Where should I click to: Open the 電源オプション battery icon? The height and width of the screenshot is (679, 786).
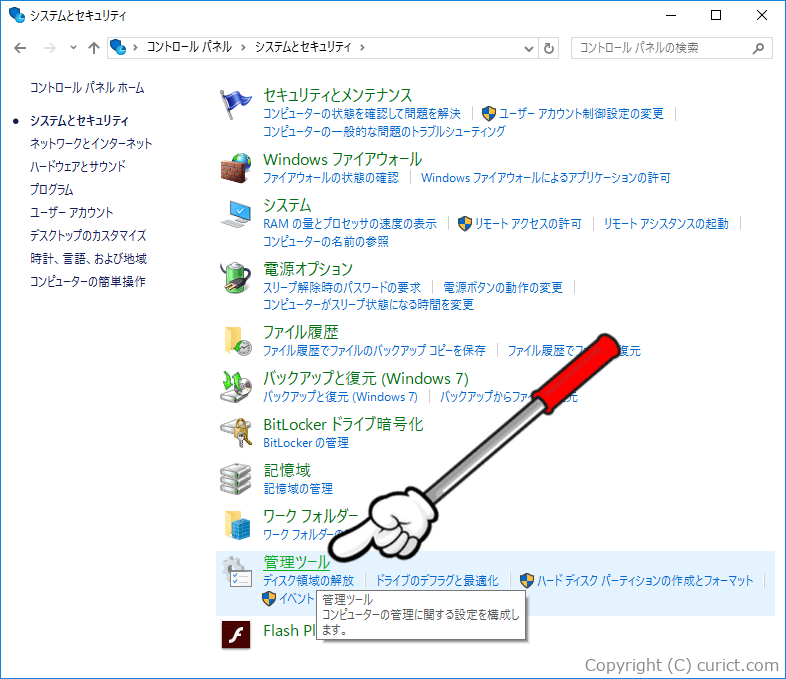point(235,277)
